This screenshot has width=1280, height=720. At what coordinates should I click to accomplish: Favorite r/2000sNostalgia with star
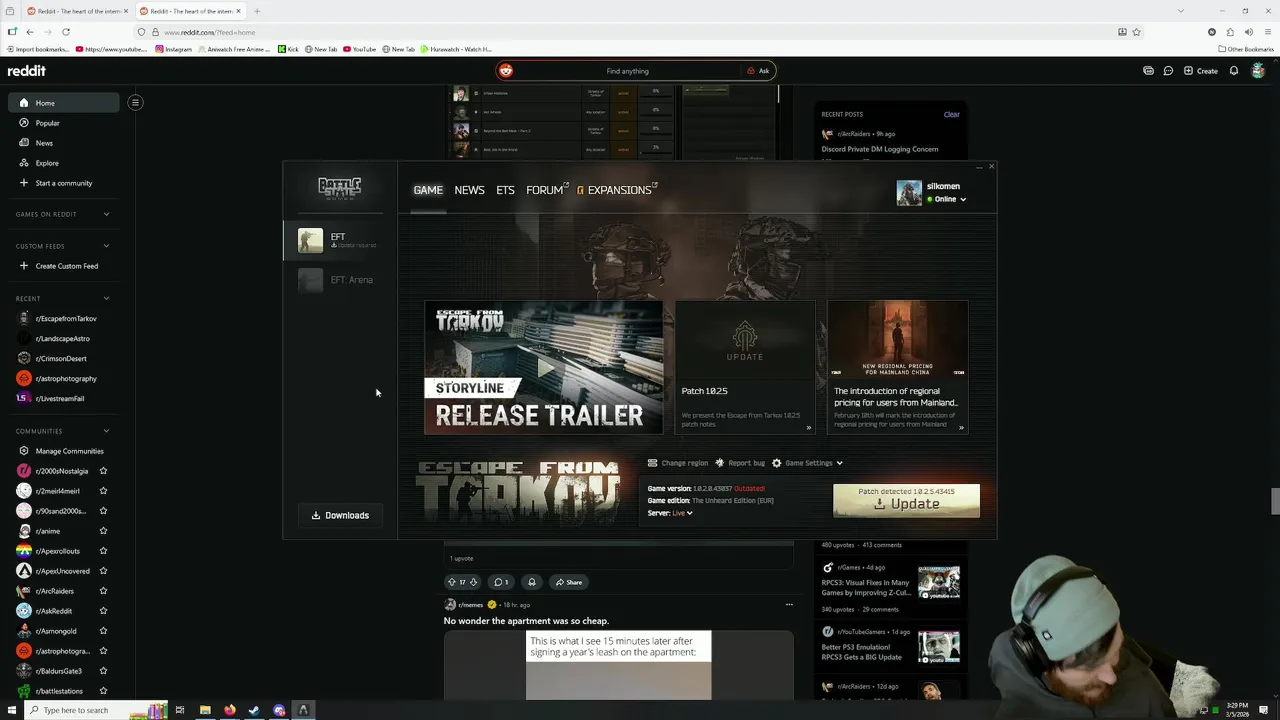point(103,471)
